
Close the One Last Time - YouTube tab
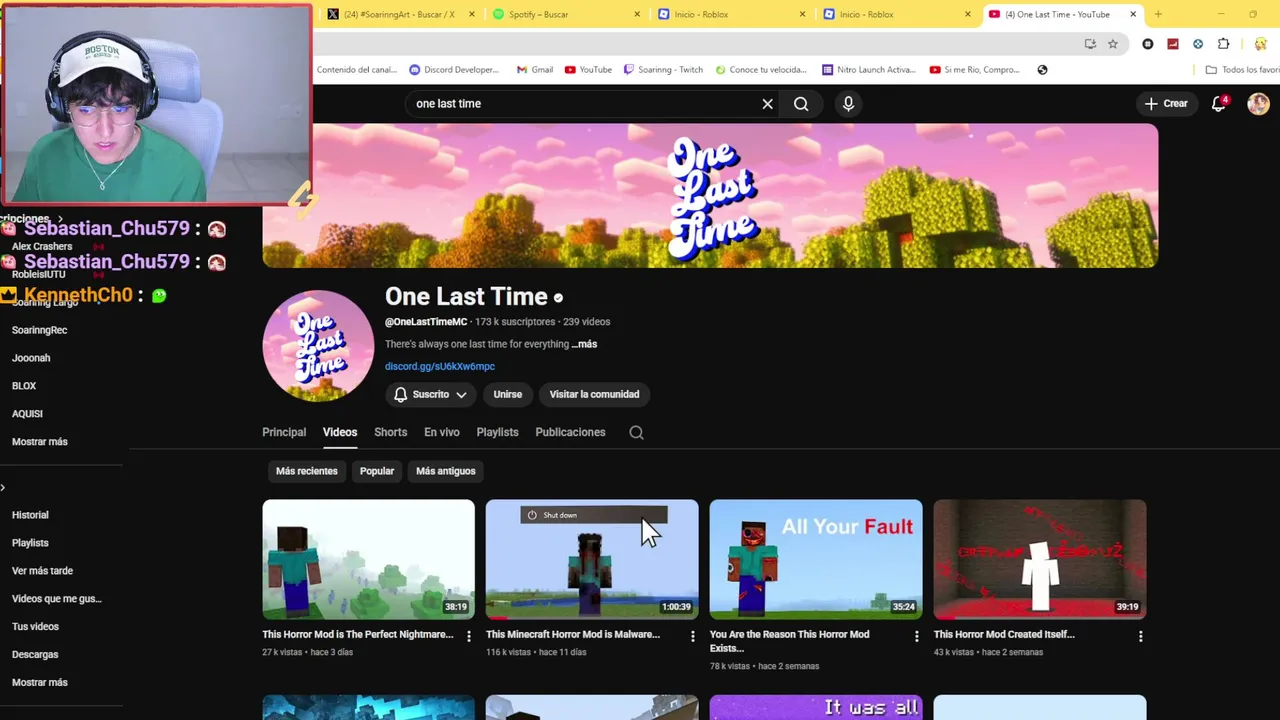pyautogui.click(x=1133, y=14)
